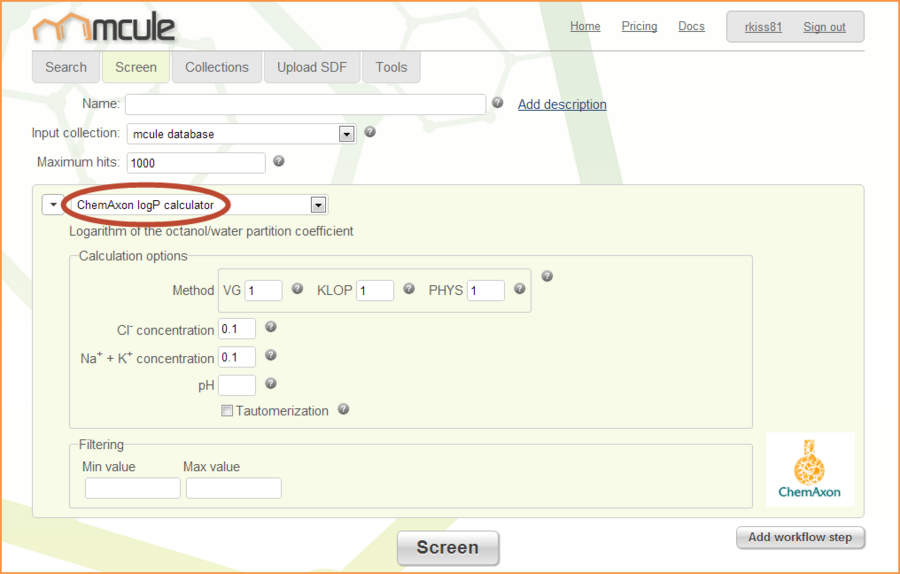Click help icon beside KLOP method field
This screenshot has height=574, width=900.
(x=409, y=289)
